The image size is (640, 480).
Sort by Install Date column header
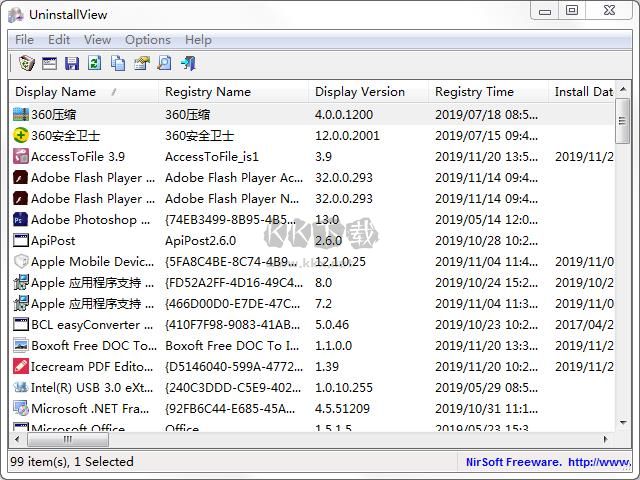(582, 91)
